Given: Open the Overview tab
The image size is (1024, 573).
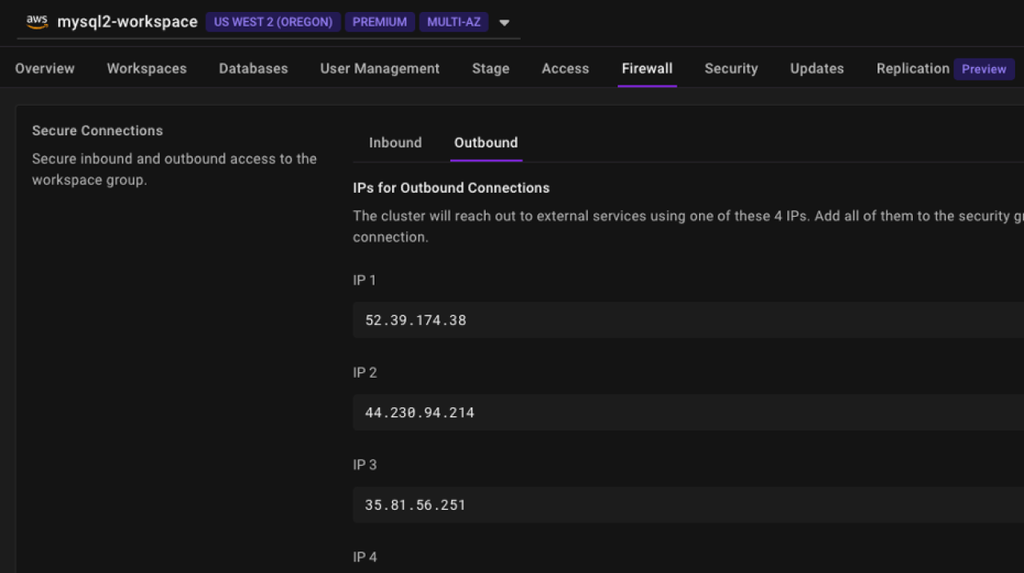Looking at the screenshot, I should pyautogui.click(x=45, y=69).
